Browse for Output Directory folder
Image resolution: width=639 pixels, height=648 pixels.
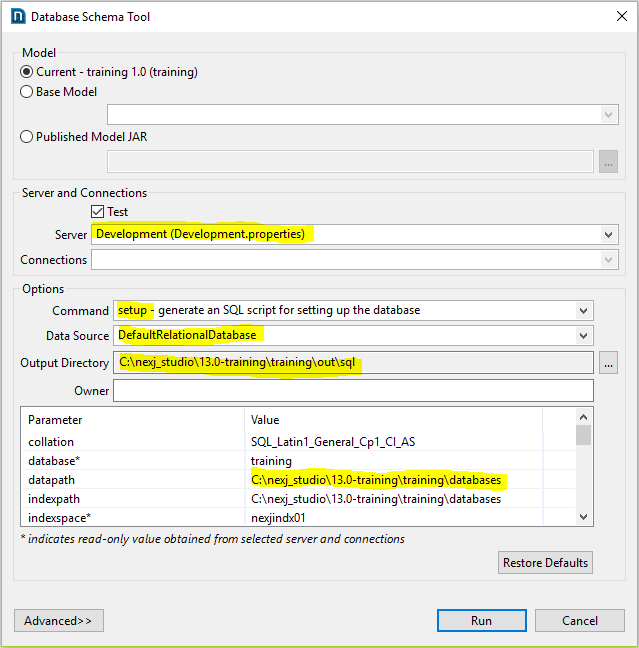click(607, 363)
